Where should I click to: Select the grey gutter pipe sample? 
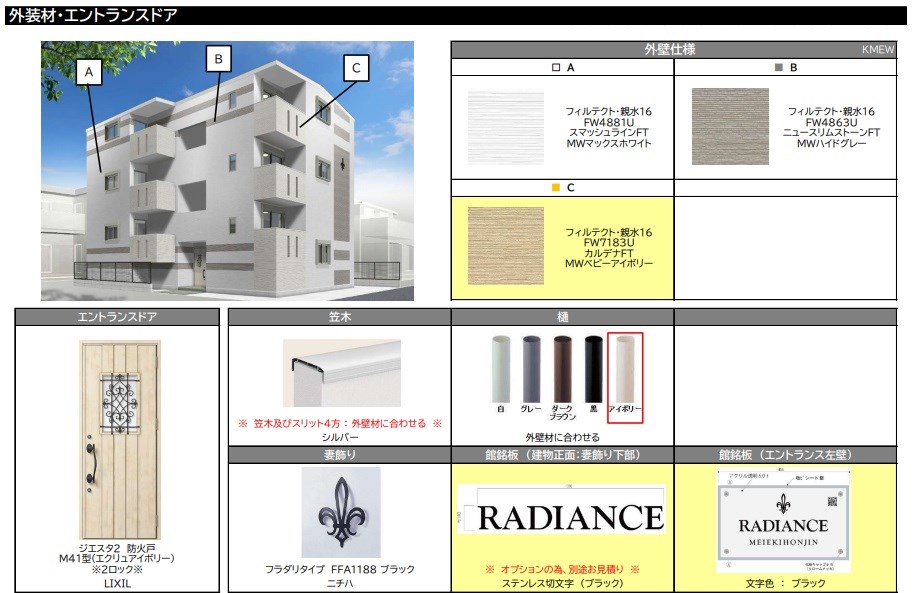[530, 370]
